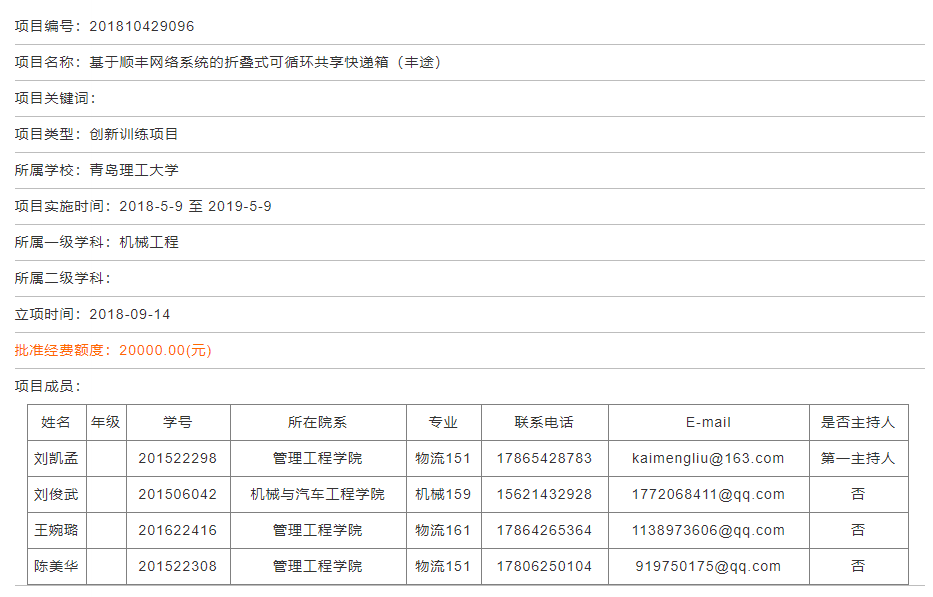Click the first-level discipline 机械工程
Image resolution: width=933 pixels, height=597 pixels.
148,242
